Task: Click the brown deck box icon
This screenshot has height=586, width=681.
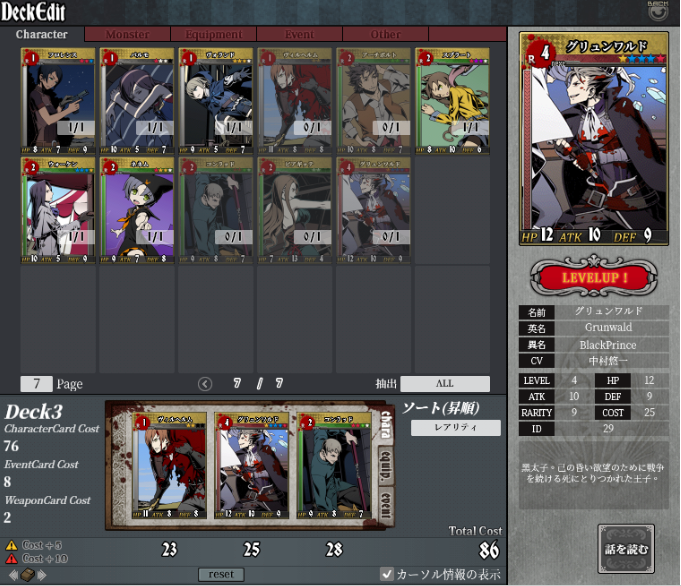Action: coord(28,575)
